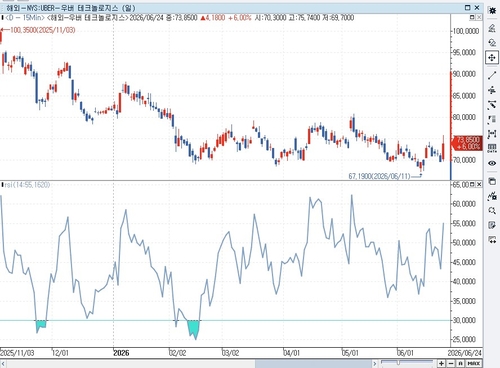Click the scrollbar left arrow
This screenshot has height=368, width=500.
tap(4, 363)
